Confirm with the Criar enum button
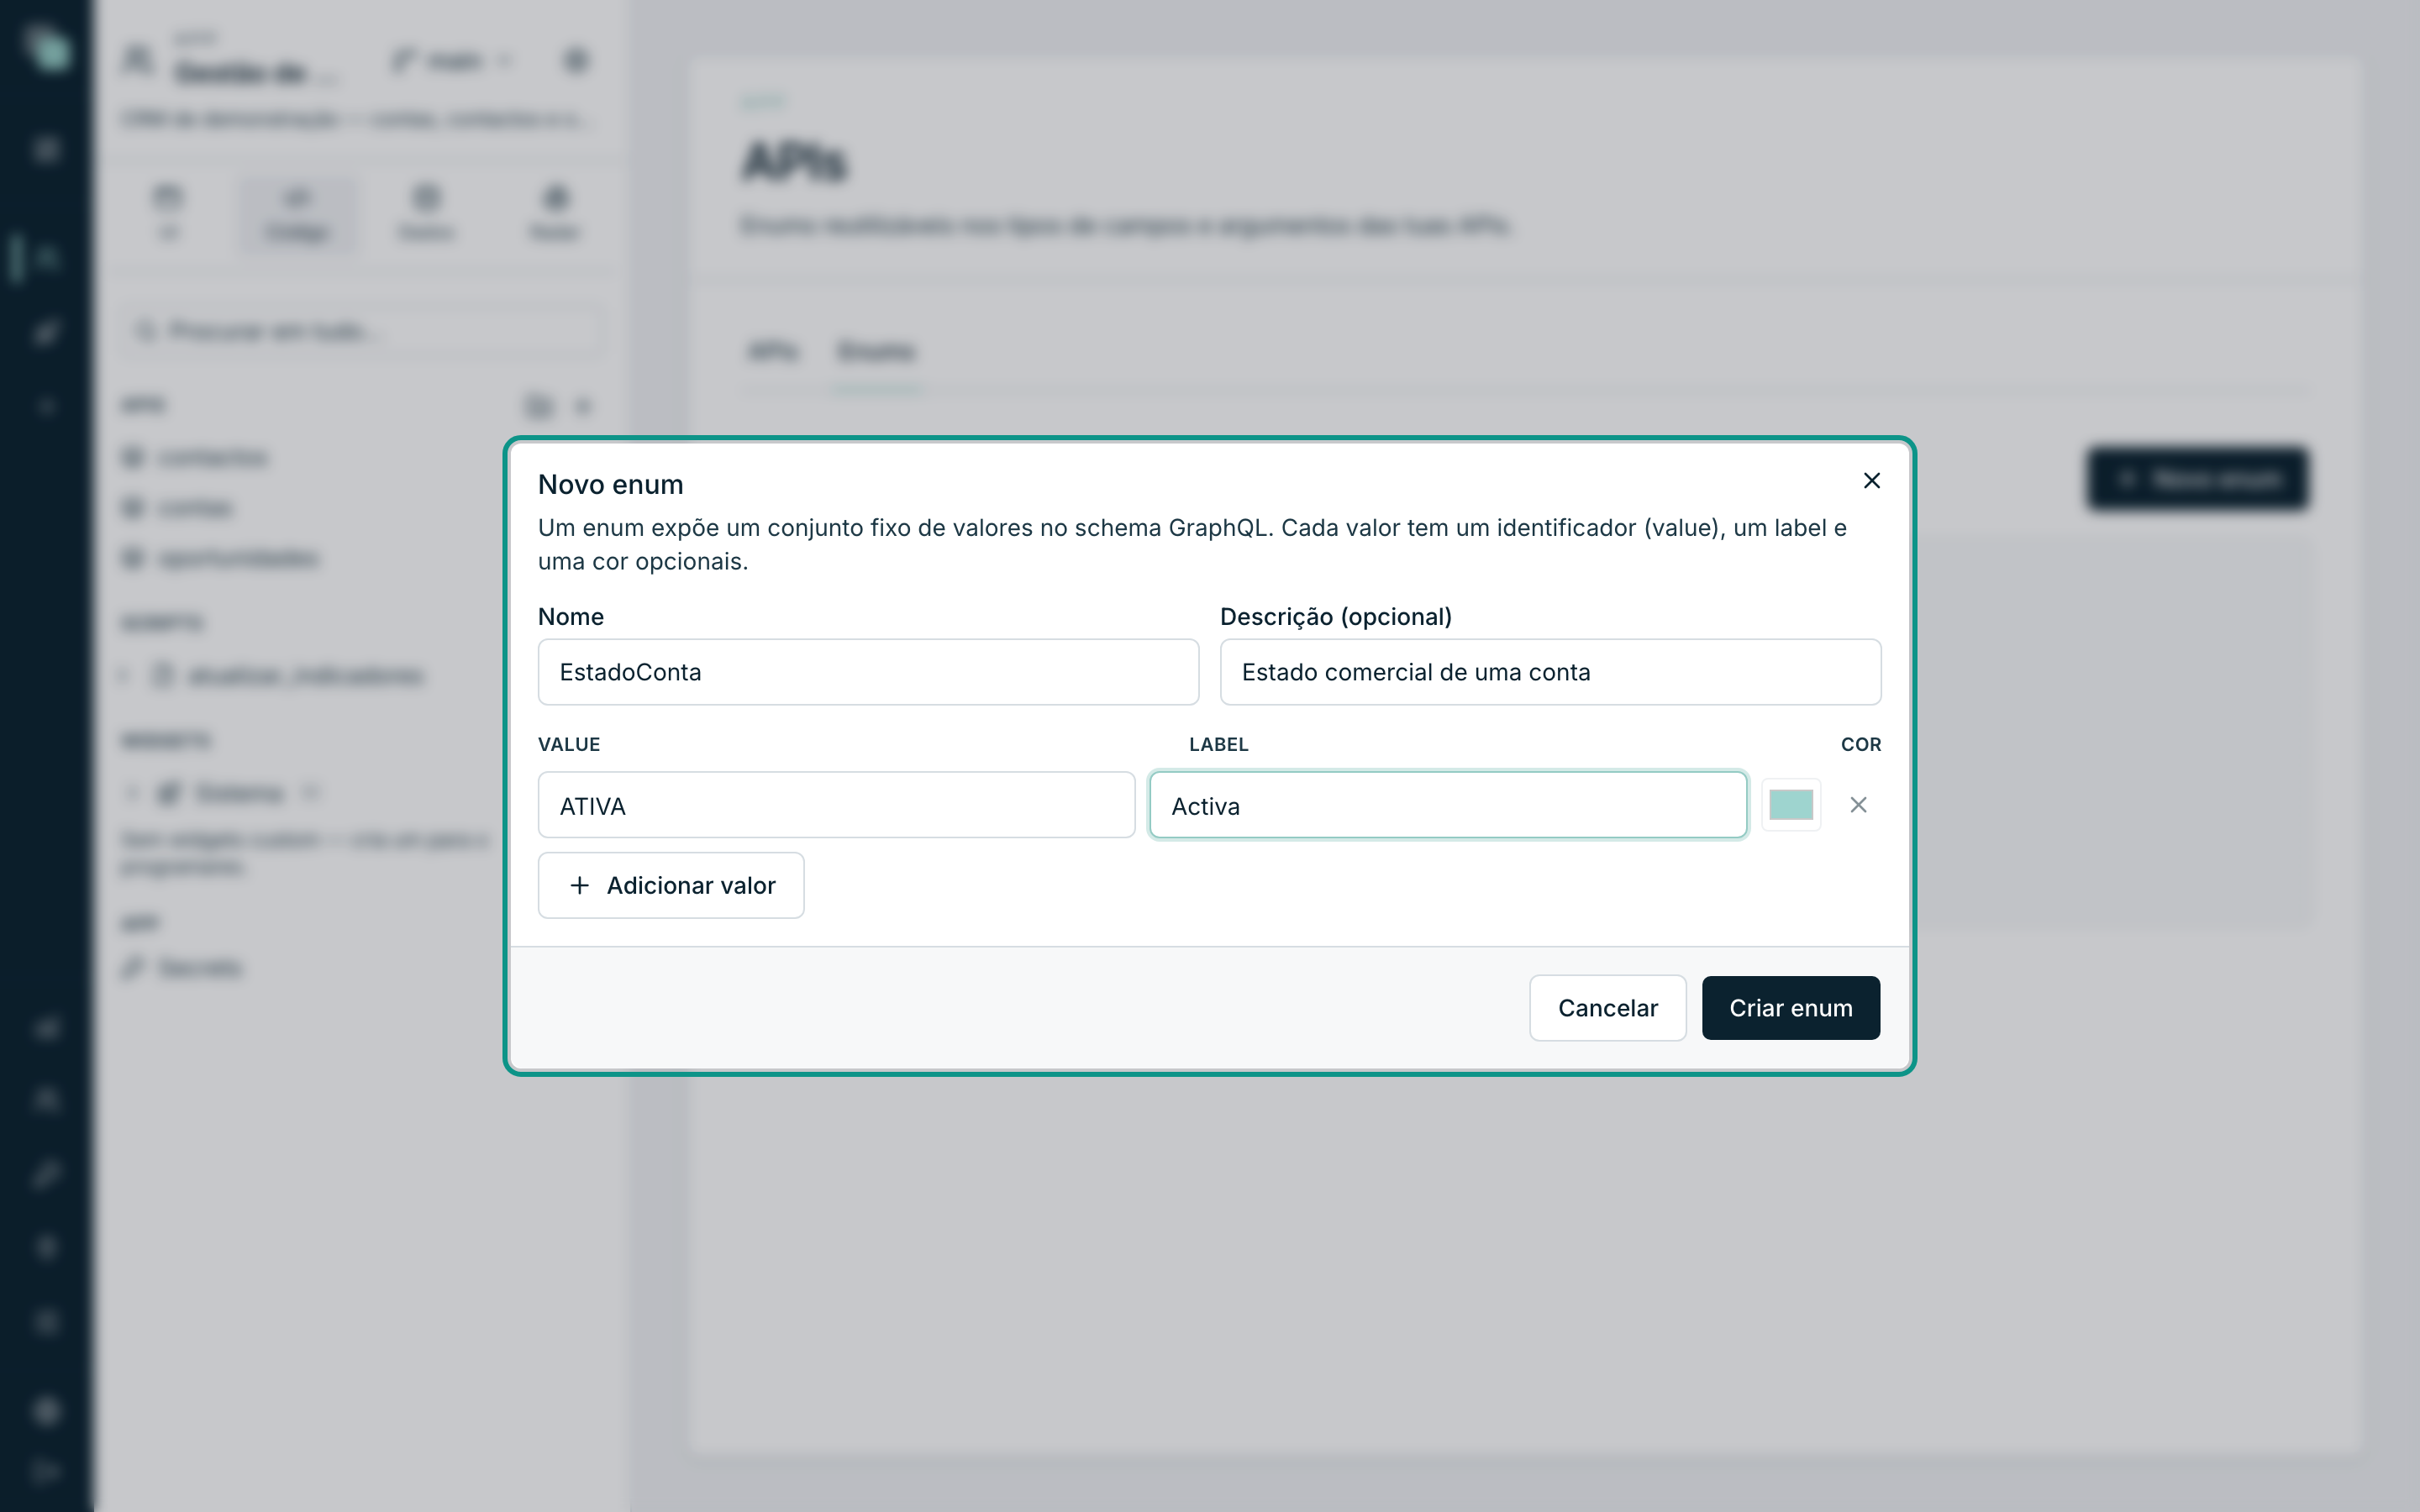 (x=1791, y=1008)
